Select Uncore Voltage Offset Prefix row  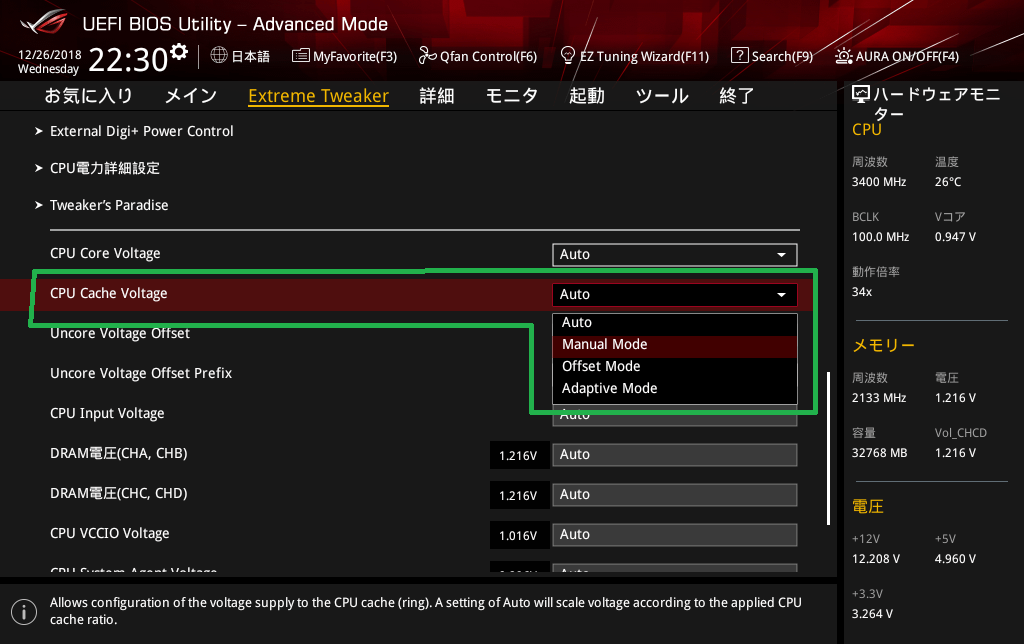[x=141, y=373]
